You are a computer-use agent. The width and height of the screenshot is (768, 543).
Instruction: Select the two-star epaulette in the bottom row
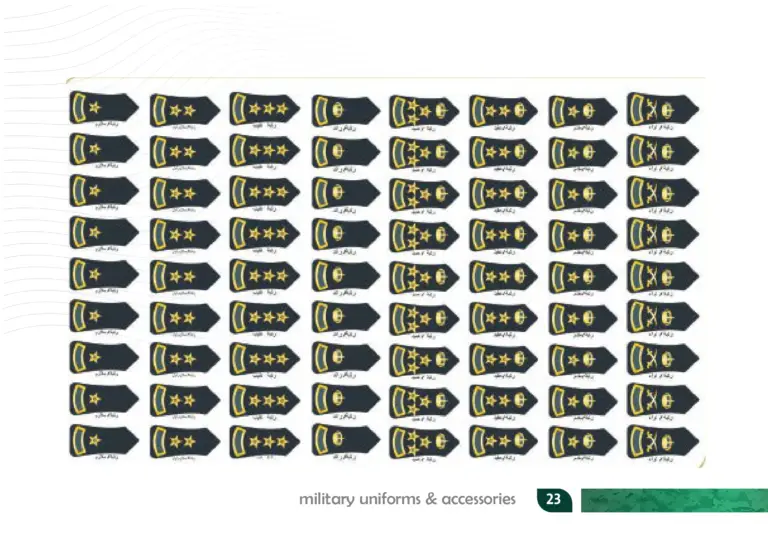[x=184, y=440]
